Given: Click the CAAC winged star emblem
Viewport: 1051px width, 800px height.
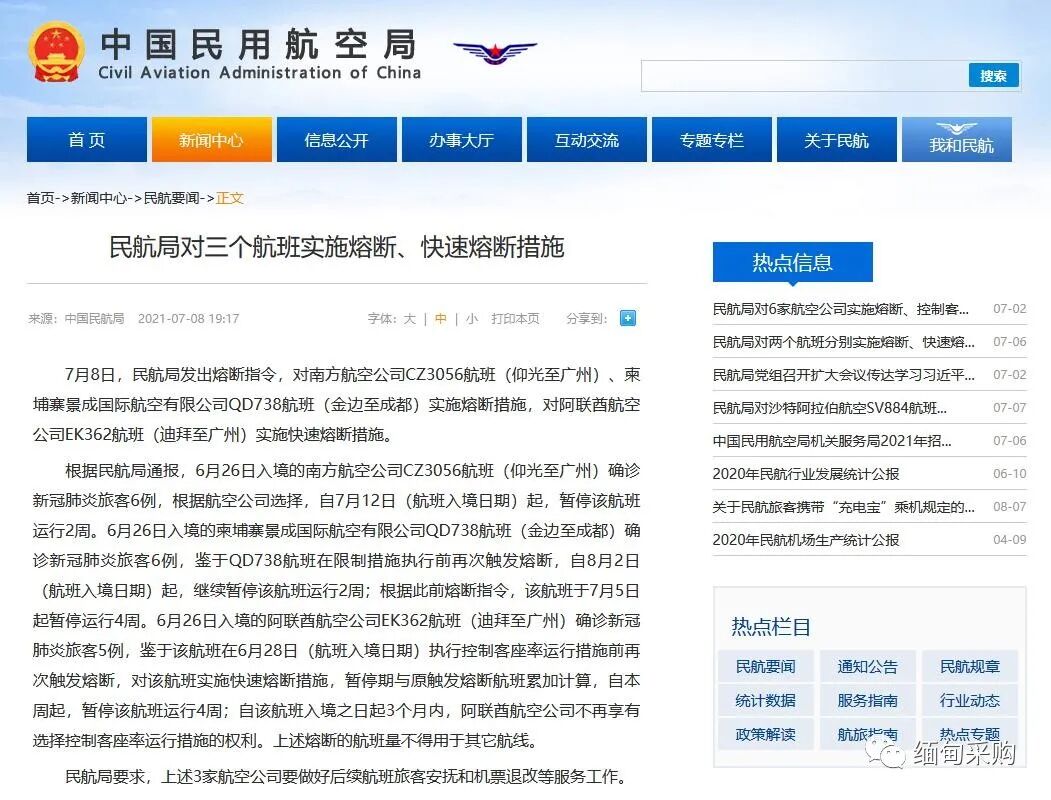Looking at the screenshot, I should pyautogui.click(x=495, y=52).
